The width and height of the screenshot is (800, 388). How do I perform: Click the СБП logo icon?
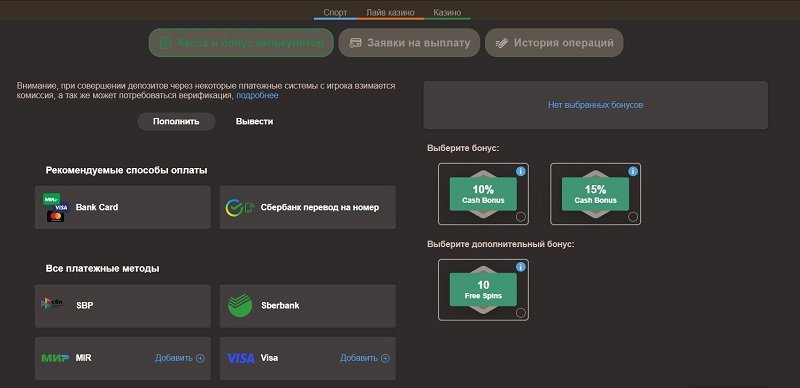pos(52,304)
